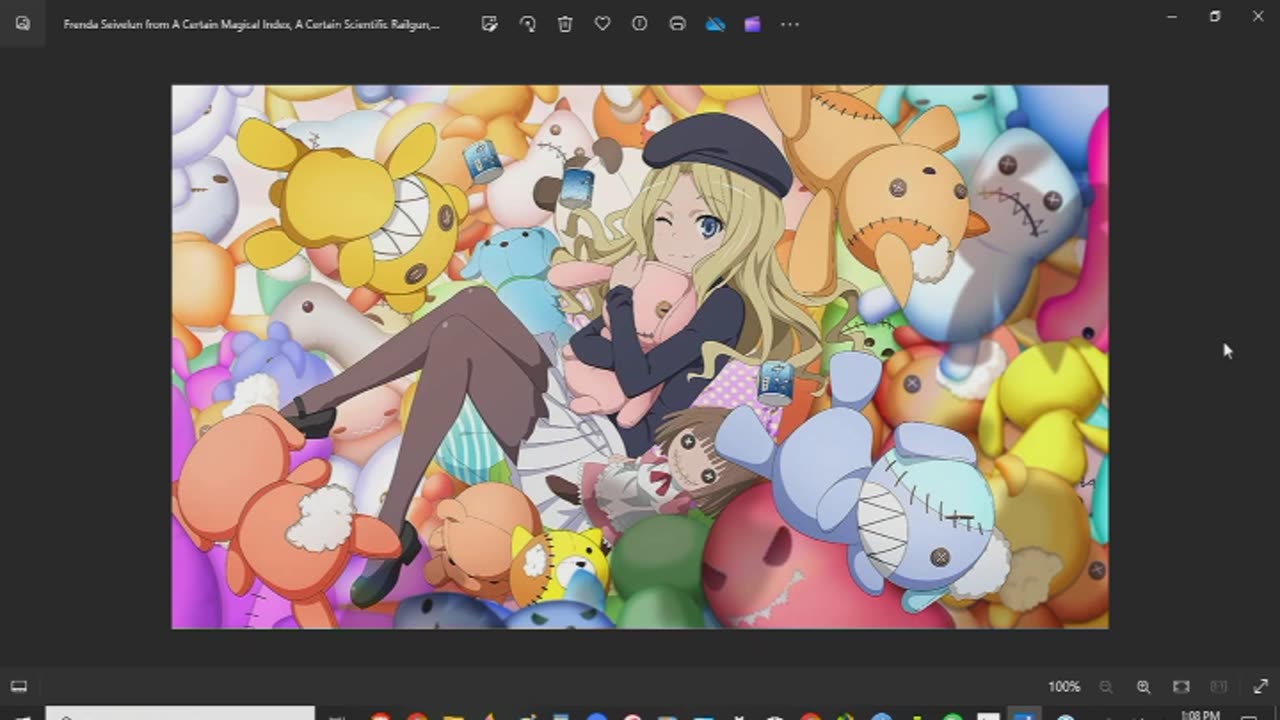Enter full screen with the expand arrows

(1260, 687)
